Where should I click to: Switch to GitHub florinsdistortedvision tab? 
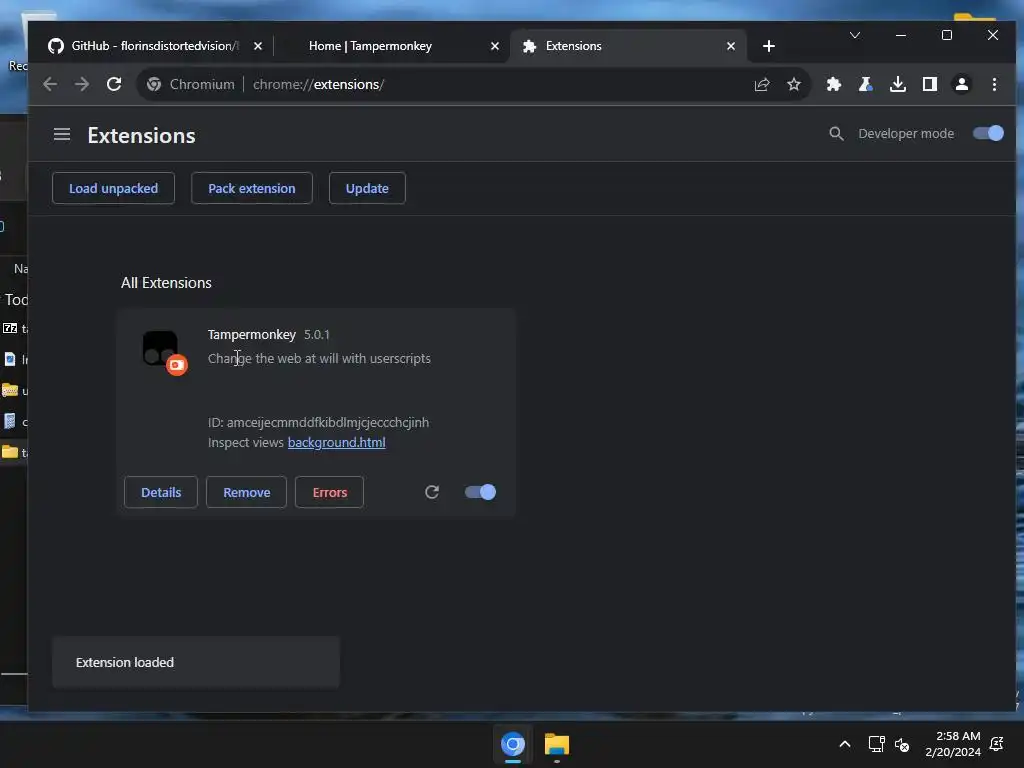155,46
